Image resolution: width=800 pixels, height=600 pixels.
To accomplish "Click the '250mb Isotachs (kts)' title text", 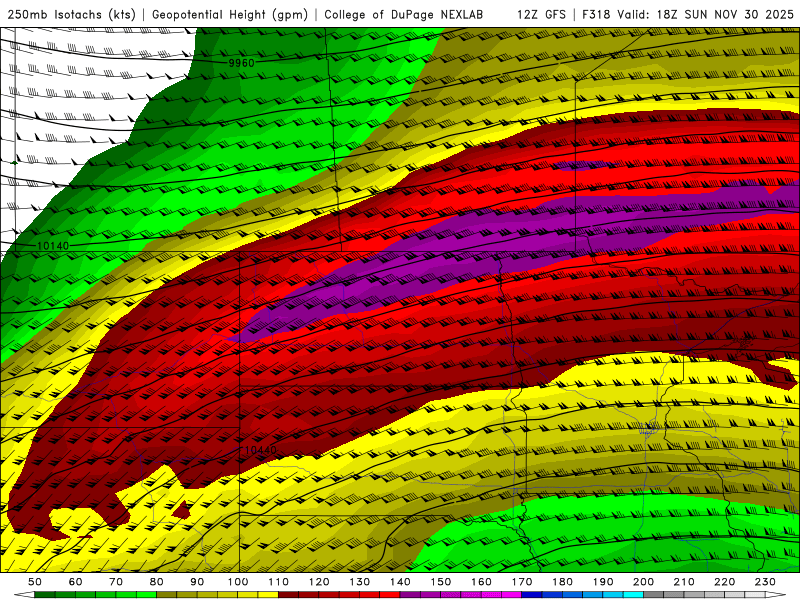I will pos(72,14).
